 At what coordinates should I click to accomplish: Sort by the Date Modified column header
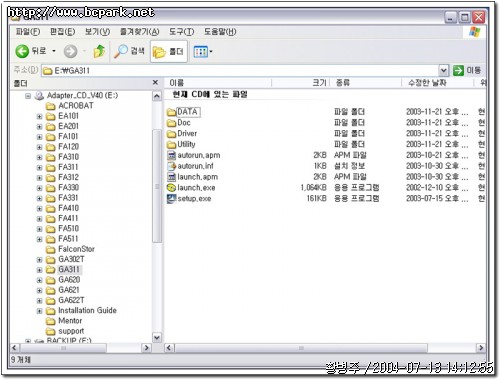438,83
